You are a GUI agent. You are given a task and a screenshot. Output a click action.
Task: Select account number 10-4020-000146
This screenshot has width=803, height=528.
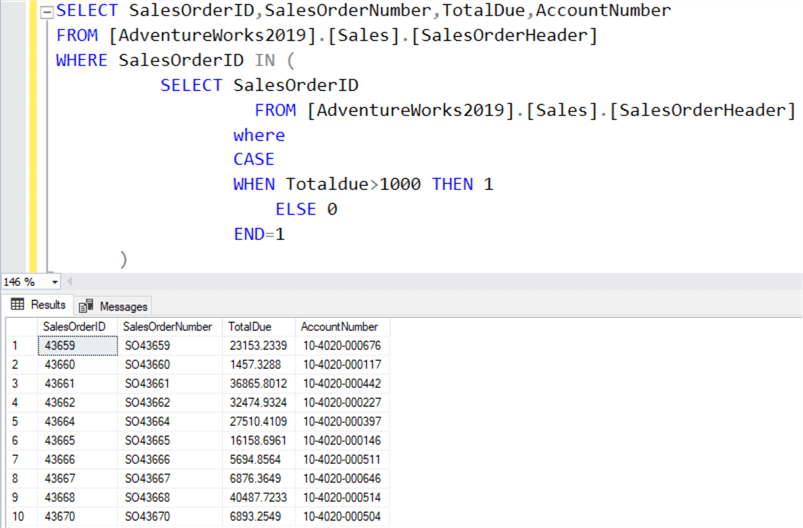[343, 440]
